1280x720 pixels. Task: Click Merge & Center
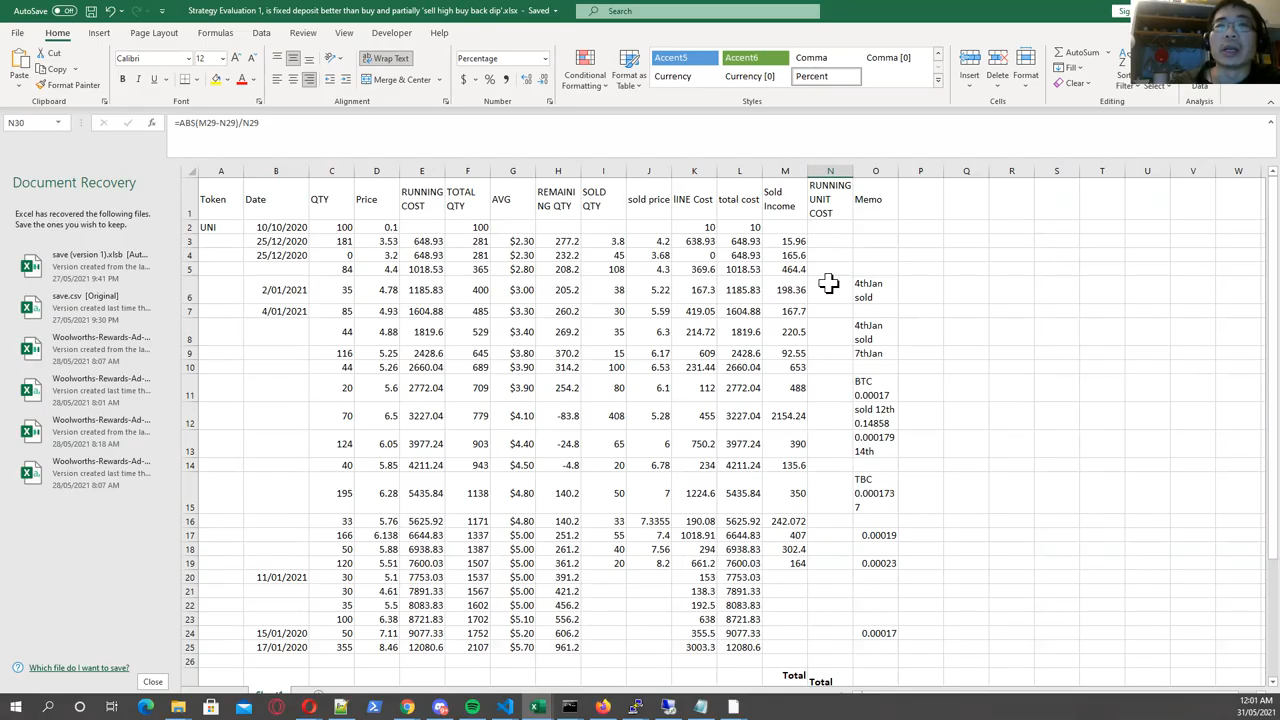click(397, 79)
